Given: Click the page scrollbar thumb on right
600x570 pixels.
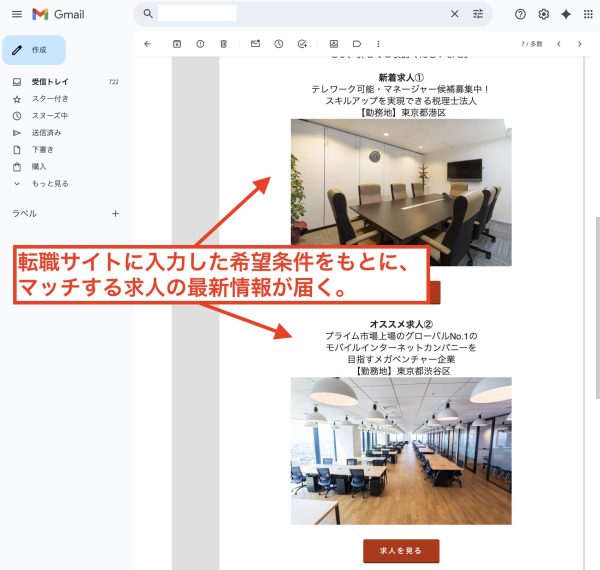Looking at the screenshot, I should [x=598, y=308].
